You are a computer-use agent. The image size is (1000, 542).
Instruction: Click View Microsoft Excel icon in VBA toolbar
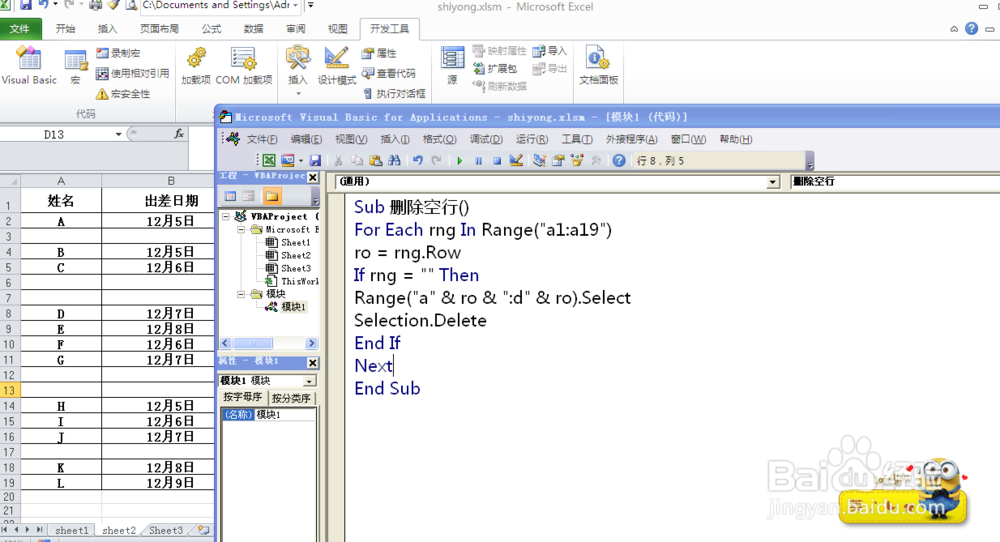pyautogui.click(x=269, y=161)
